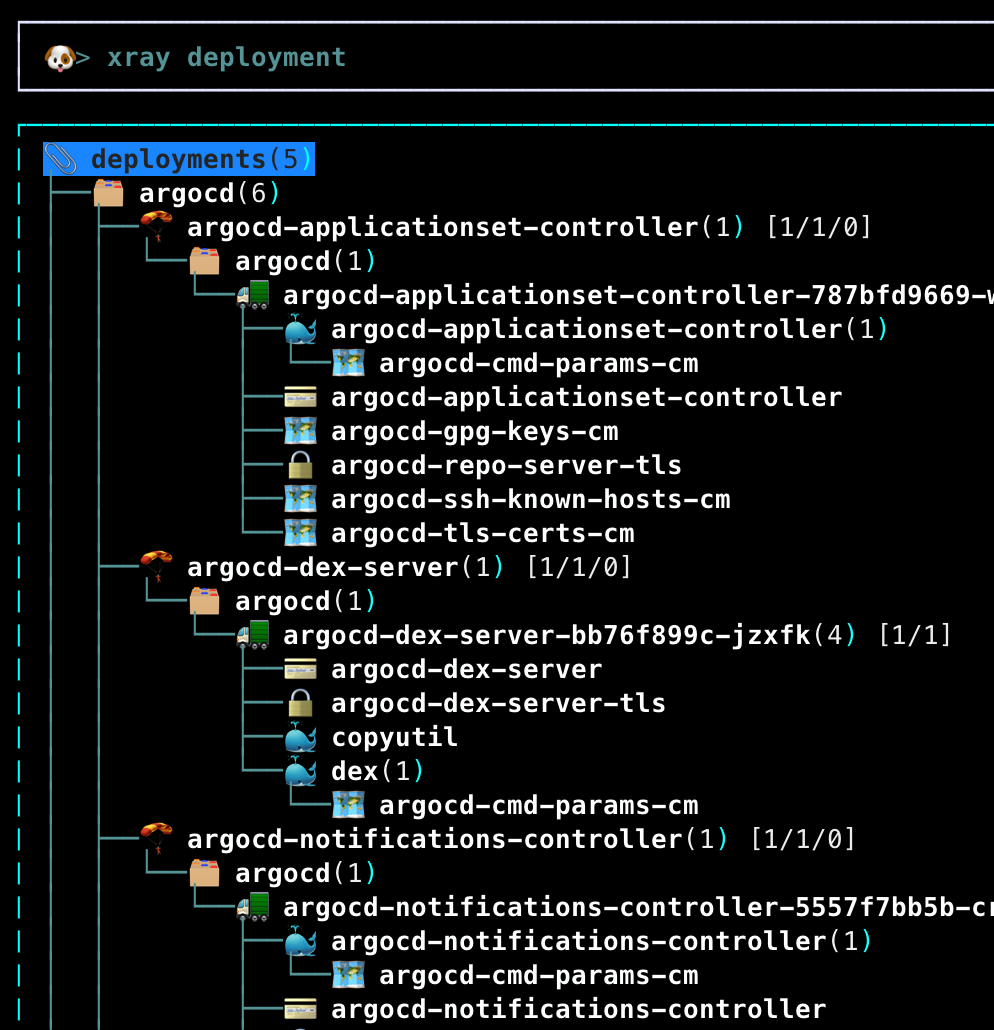
Task: Click parachute icon for argocd-applicationset-controller deployment
Action: pos(156,227)
